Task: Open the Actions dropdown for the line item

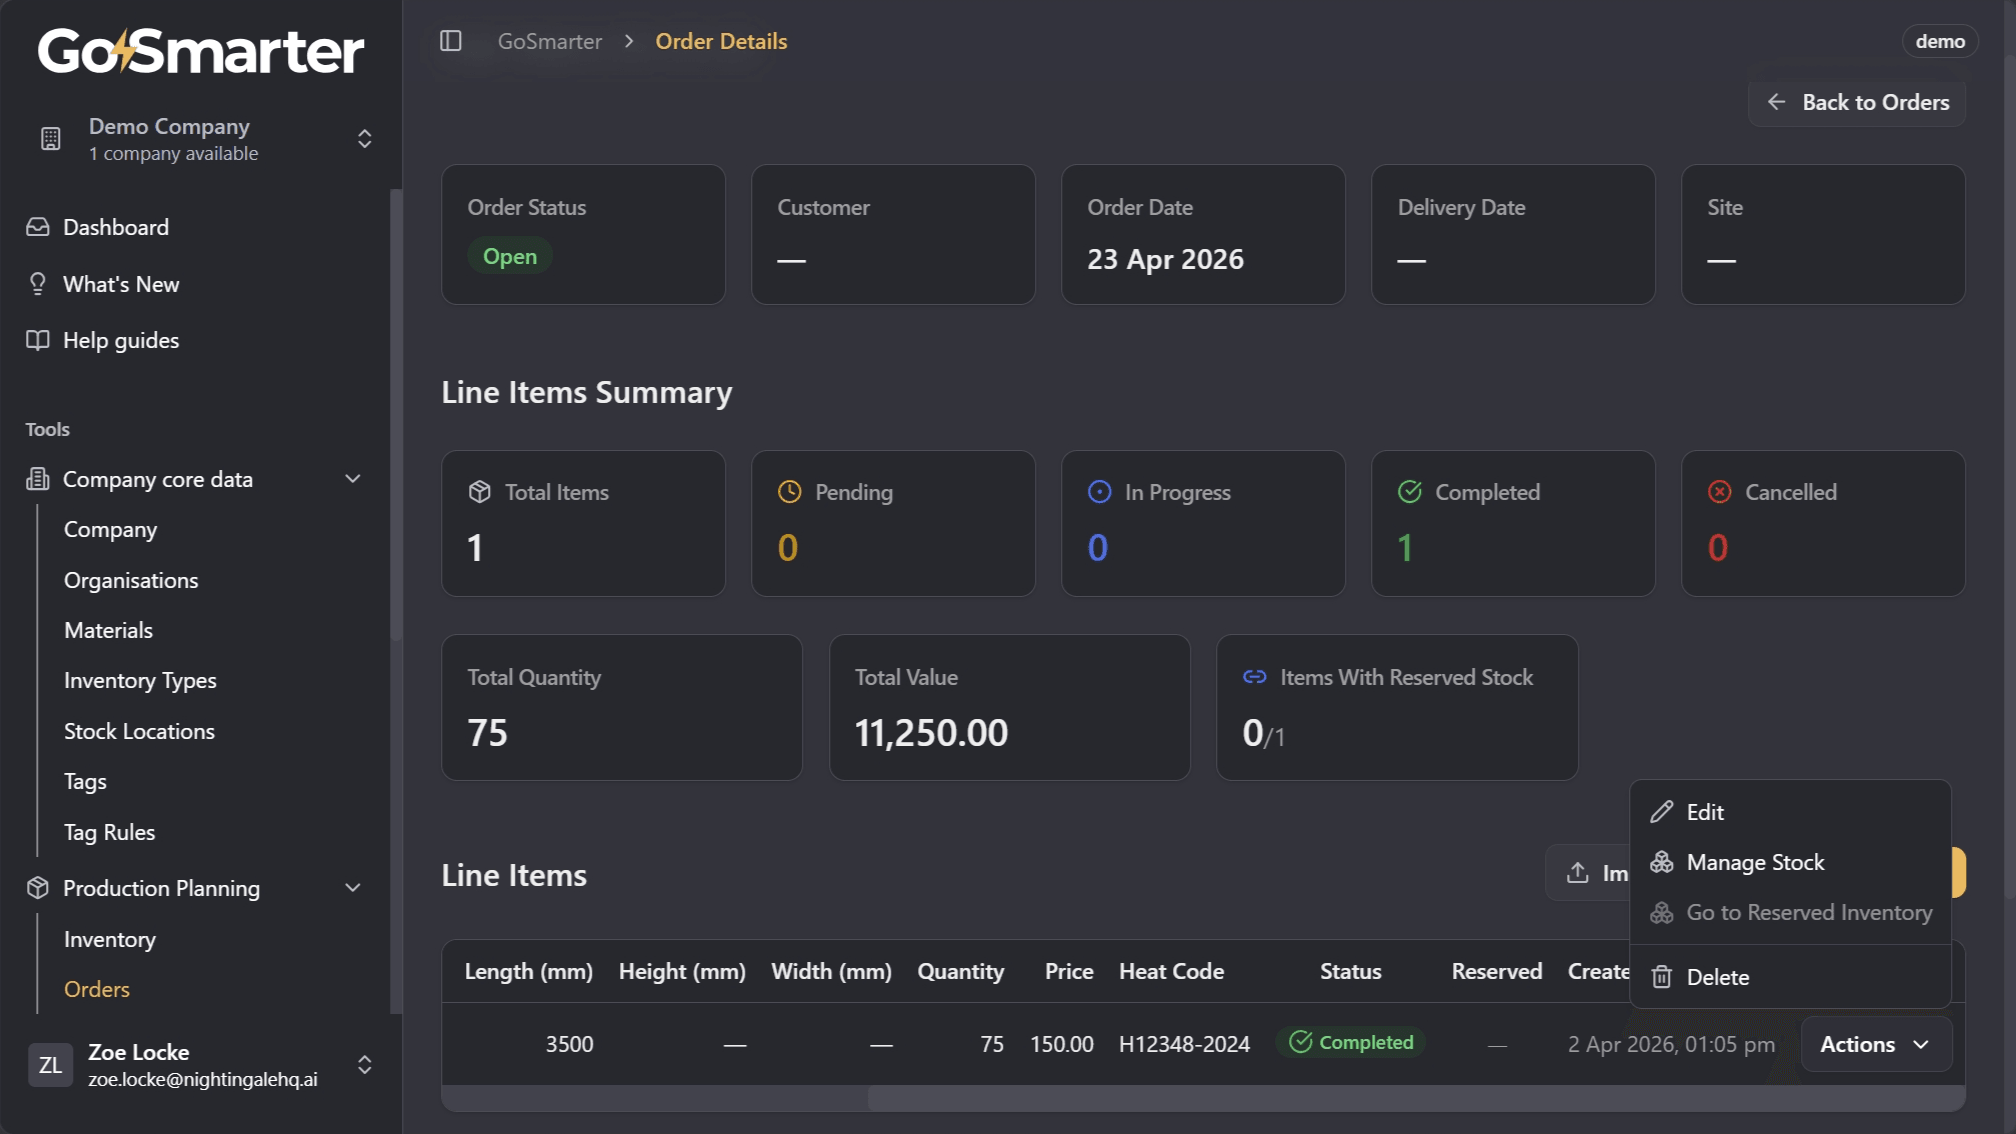Action: (1876, 1044)
